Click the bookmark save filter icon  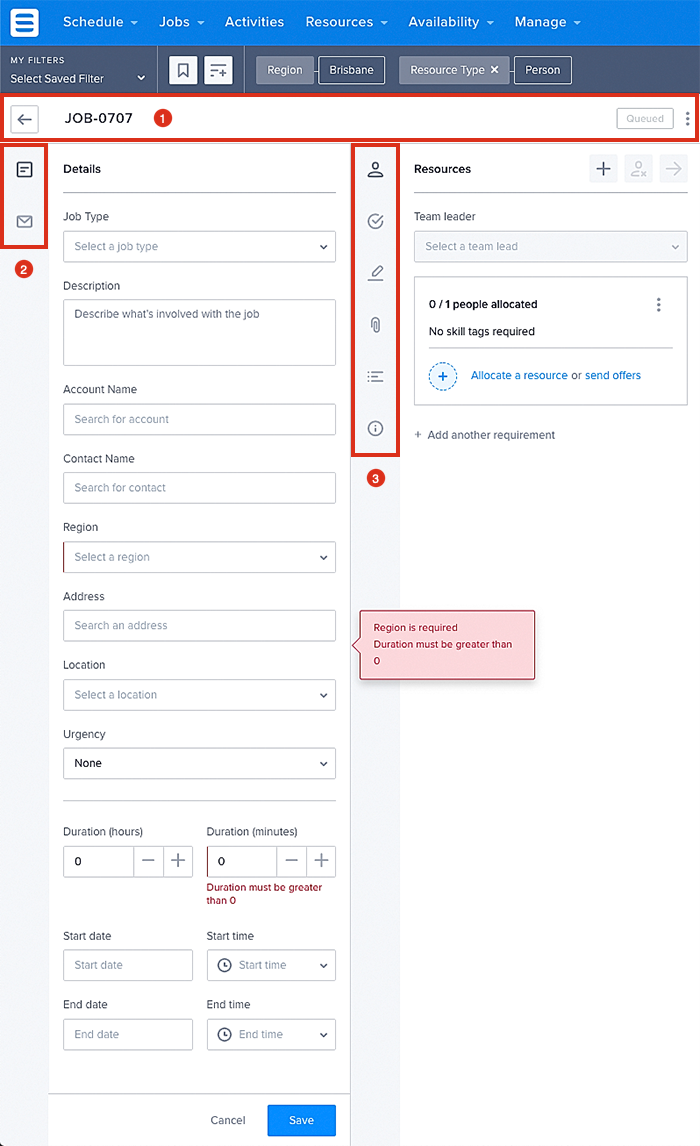tap(183, 70)
